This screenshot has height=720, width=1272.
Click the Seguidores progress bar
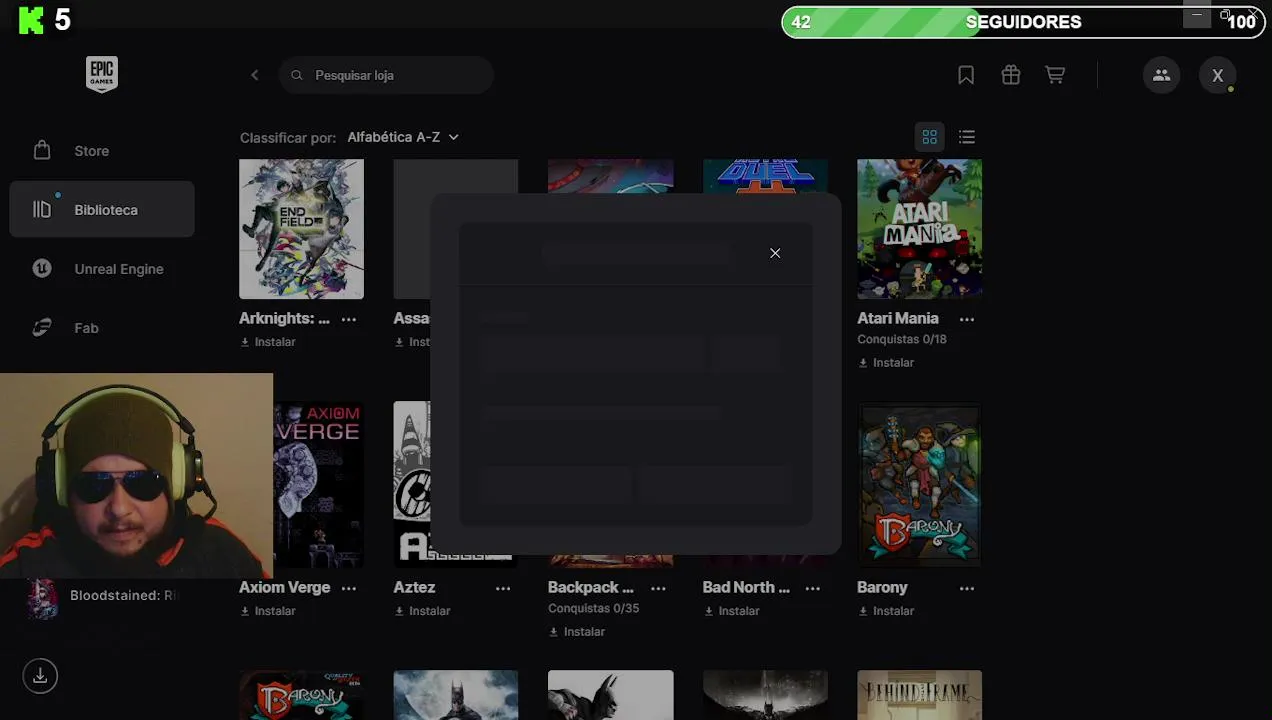1022,22
